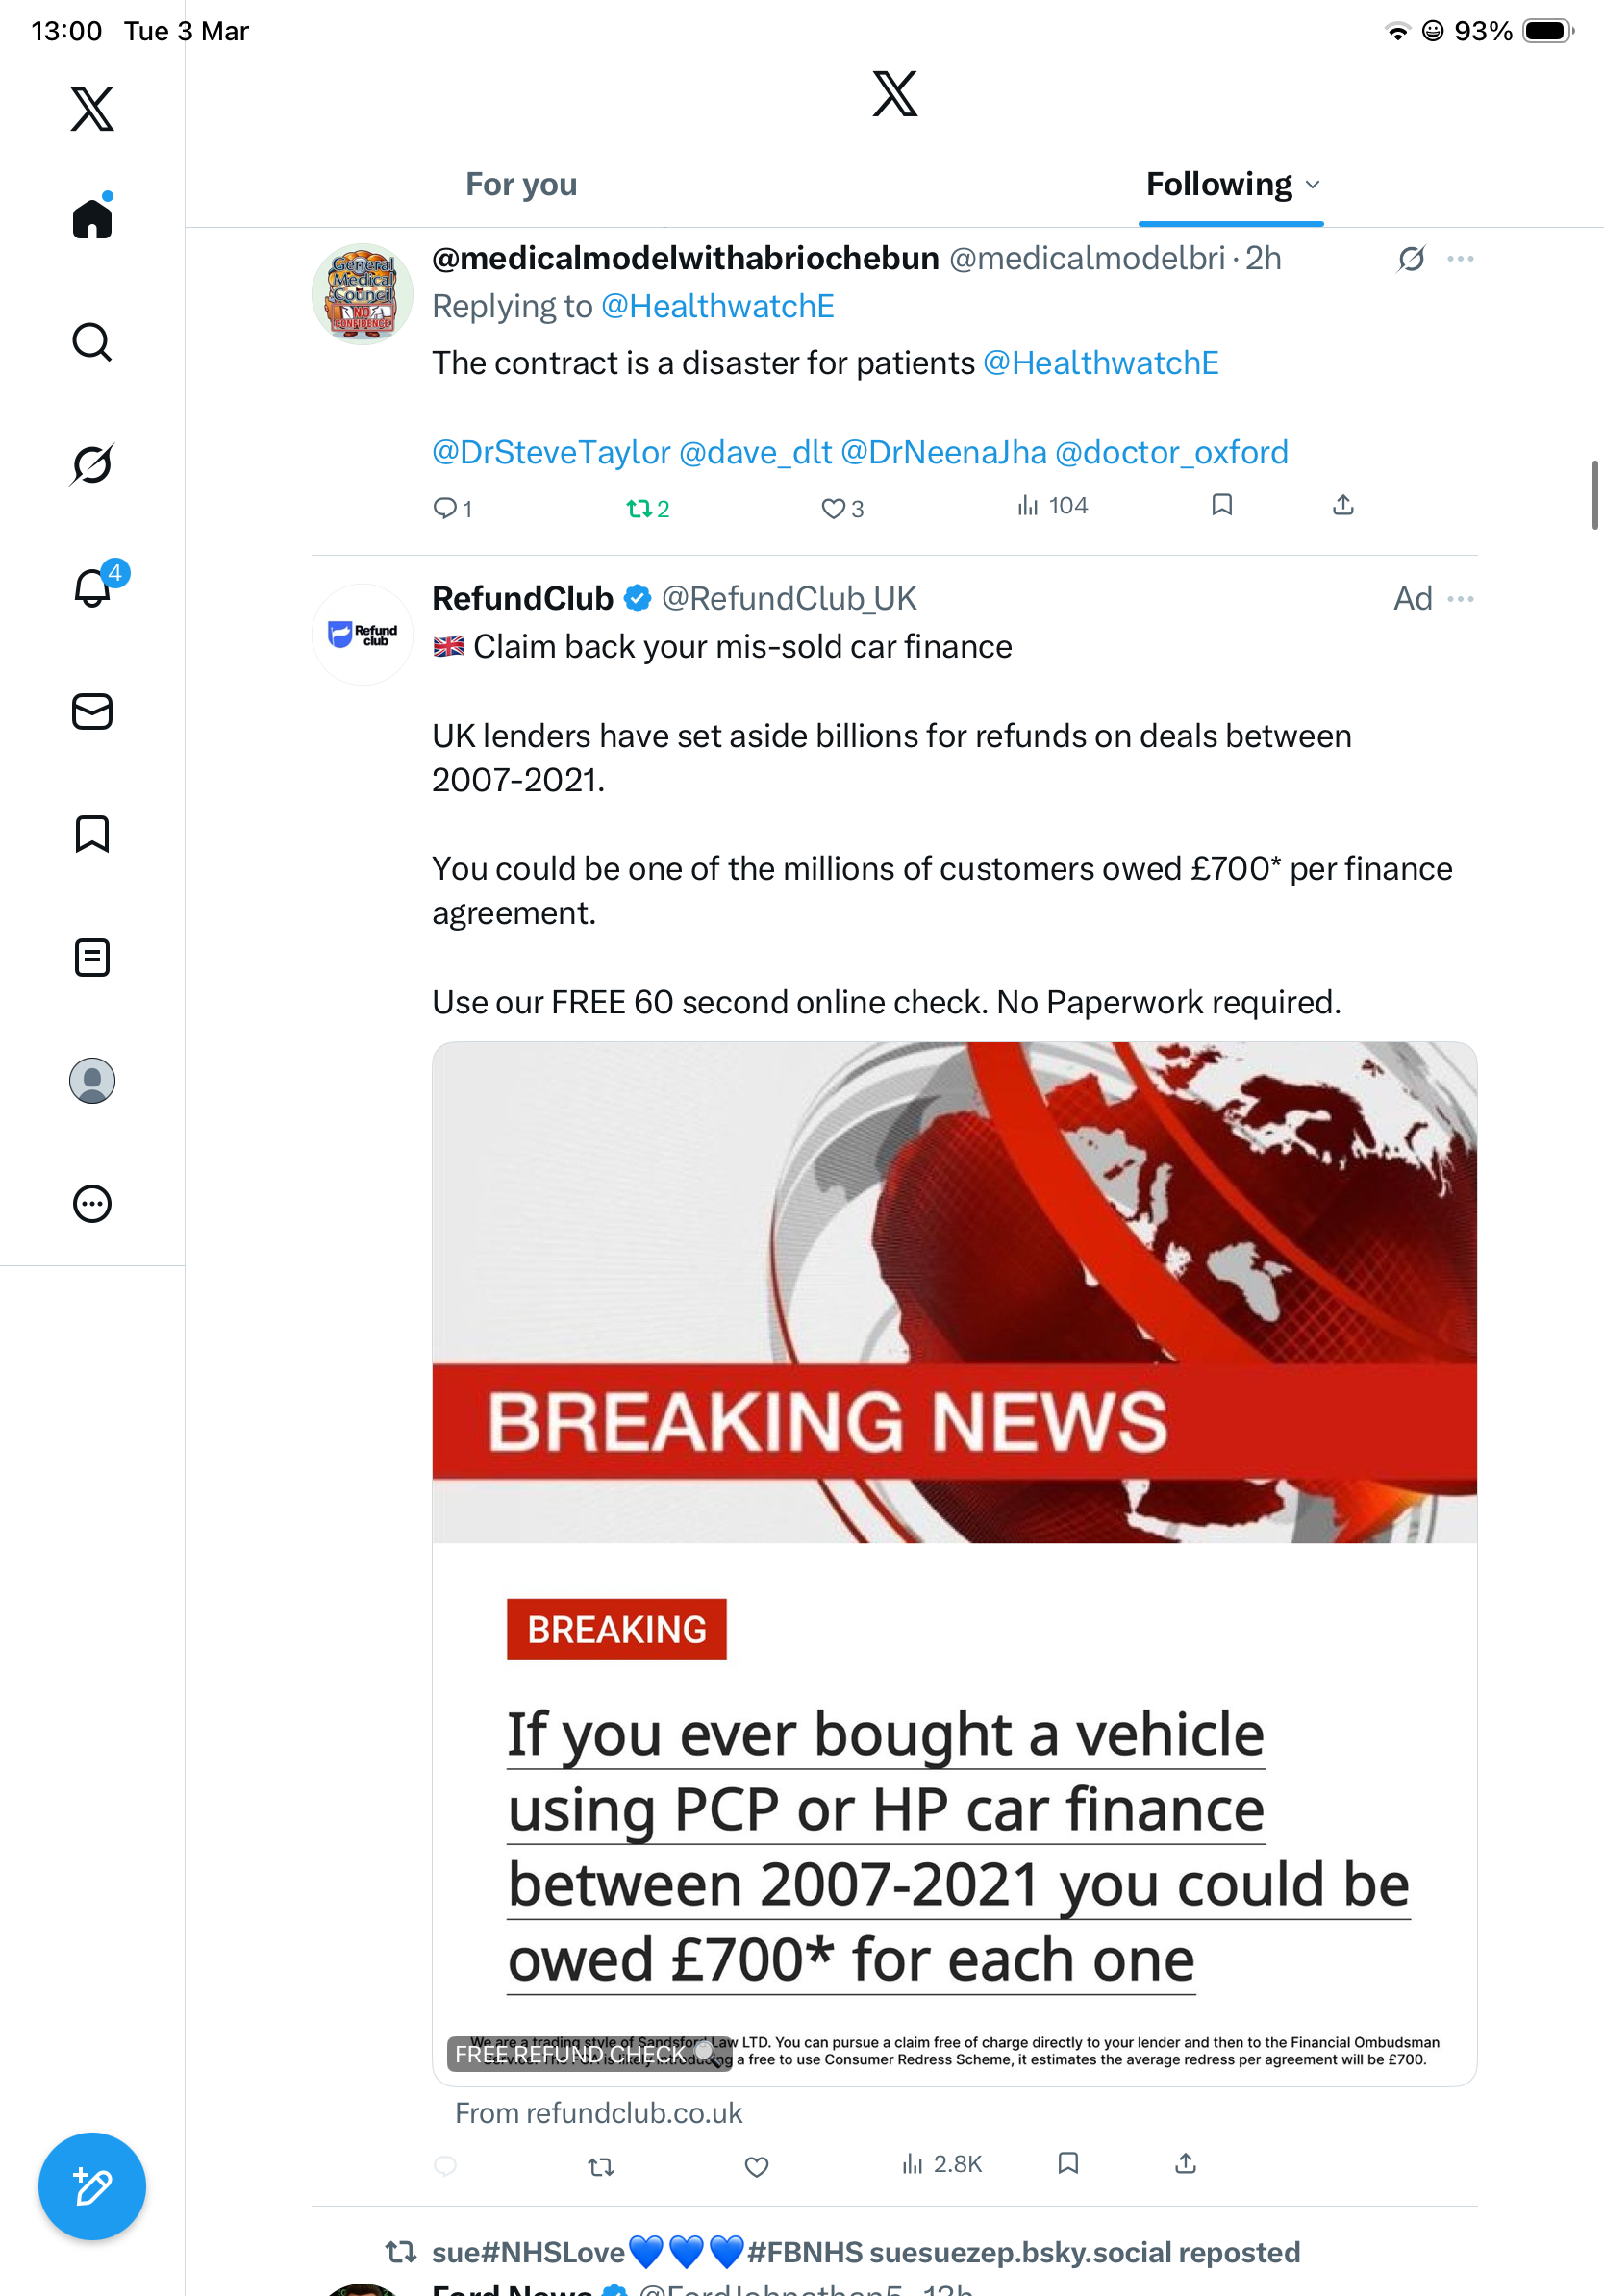Open Grok from the sidebar
The width and height of the screenshot is (1604, 2296).
tap(92, 464)
